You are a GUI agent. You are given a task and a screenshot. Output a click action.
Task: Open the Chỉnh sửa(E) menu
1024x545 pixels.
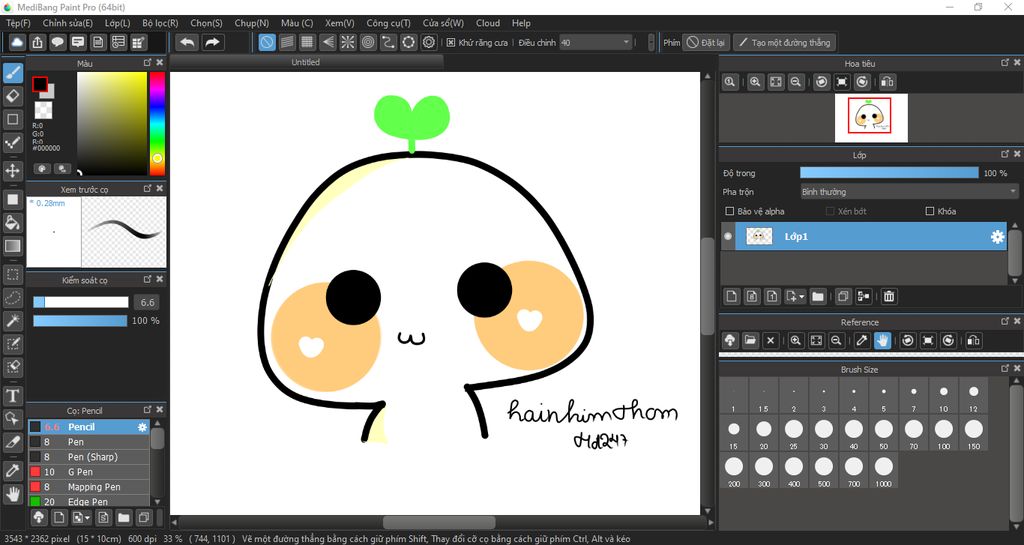coord(67,23)
